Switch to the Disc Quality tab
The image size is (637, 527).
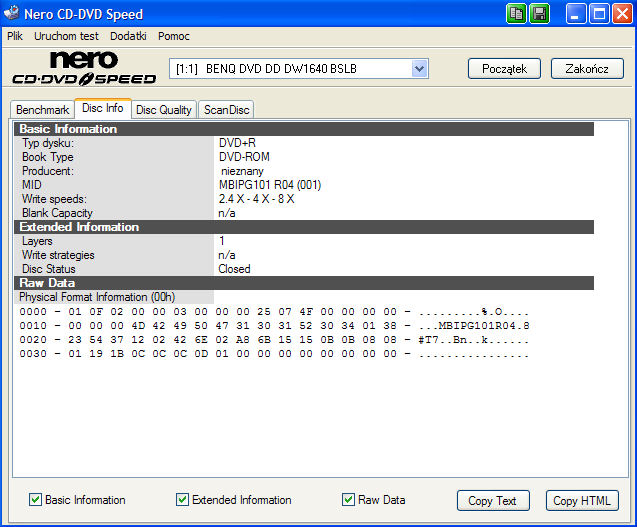(x=164, y=110)
